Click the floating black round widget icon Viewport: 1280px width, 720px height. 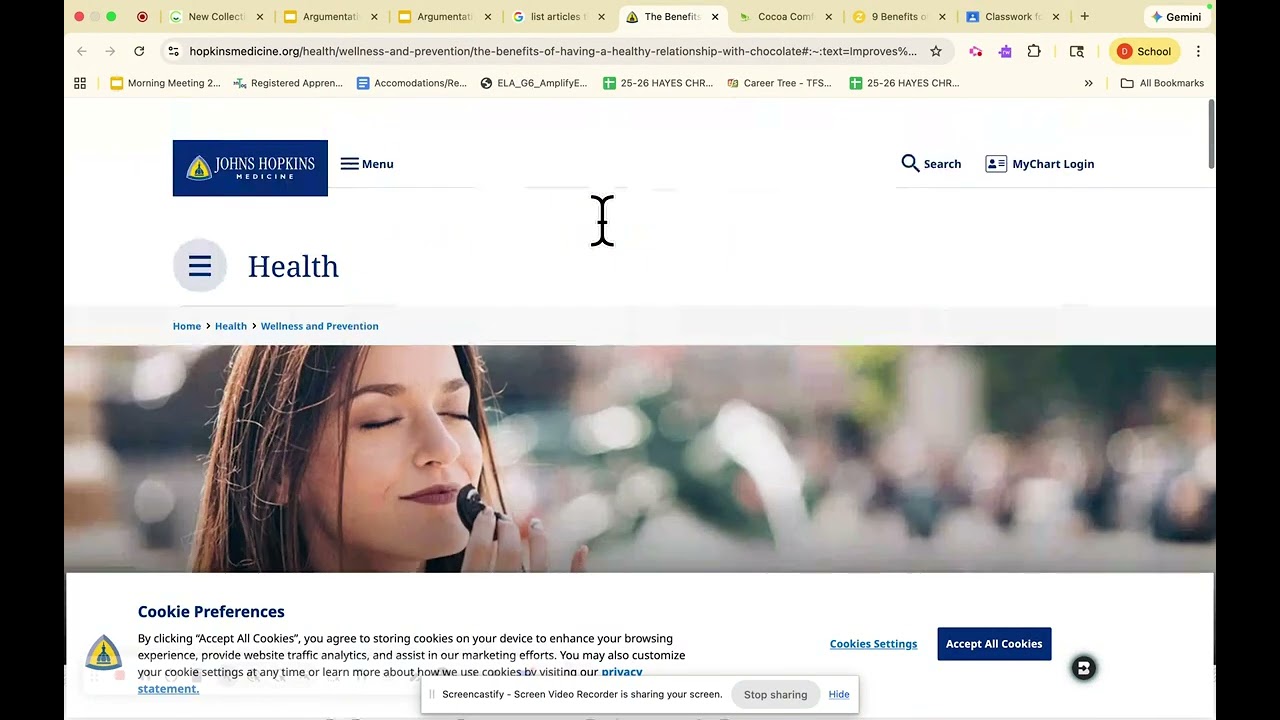(1084, 668)
